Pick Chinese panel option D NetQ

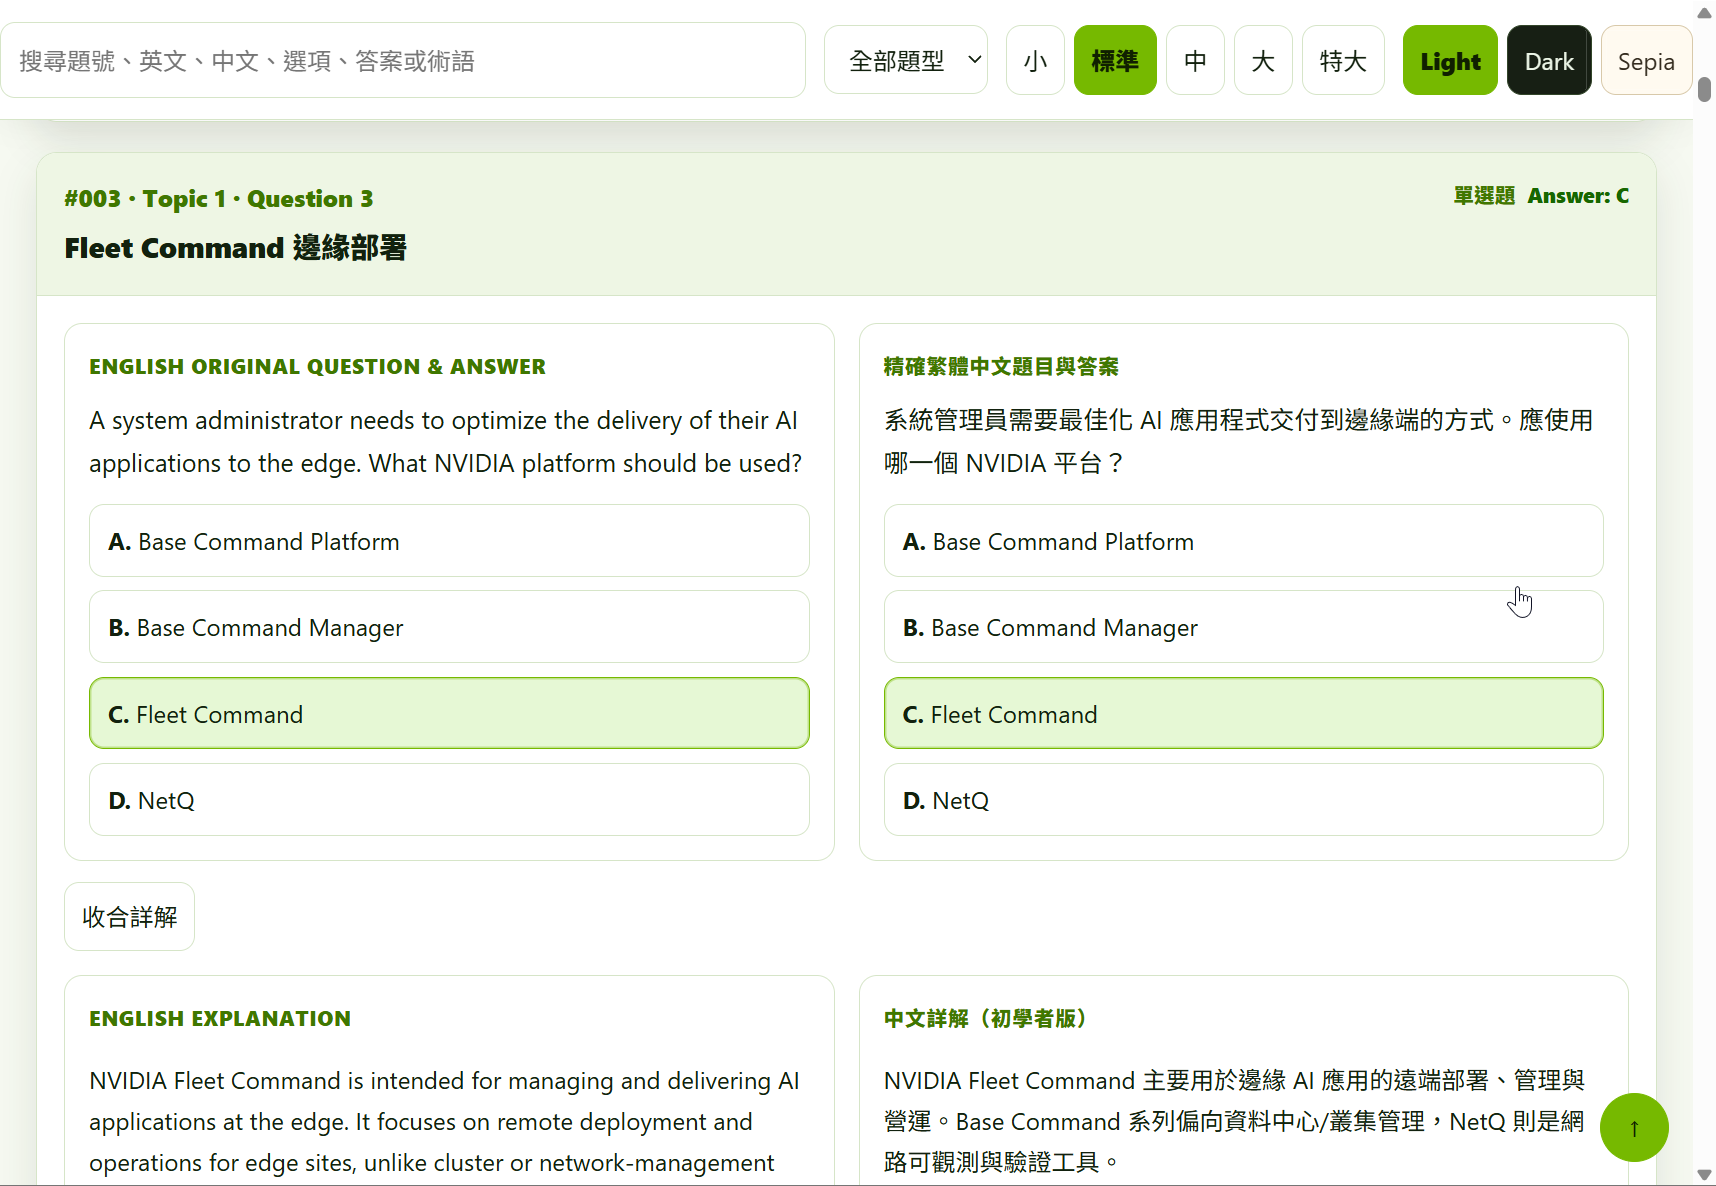pos(1244,800)
